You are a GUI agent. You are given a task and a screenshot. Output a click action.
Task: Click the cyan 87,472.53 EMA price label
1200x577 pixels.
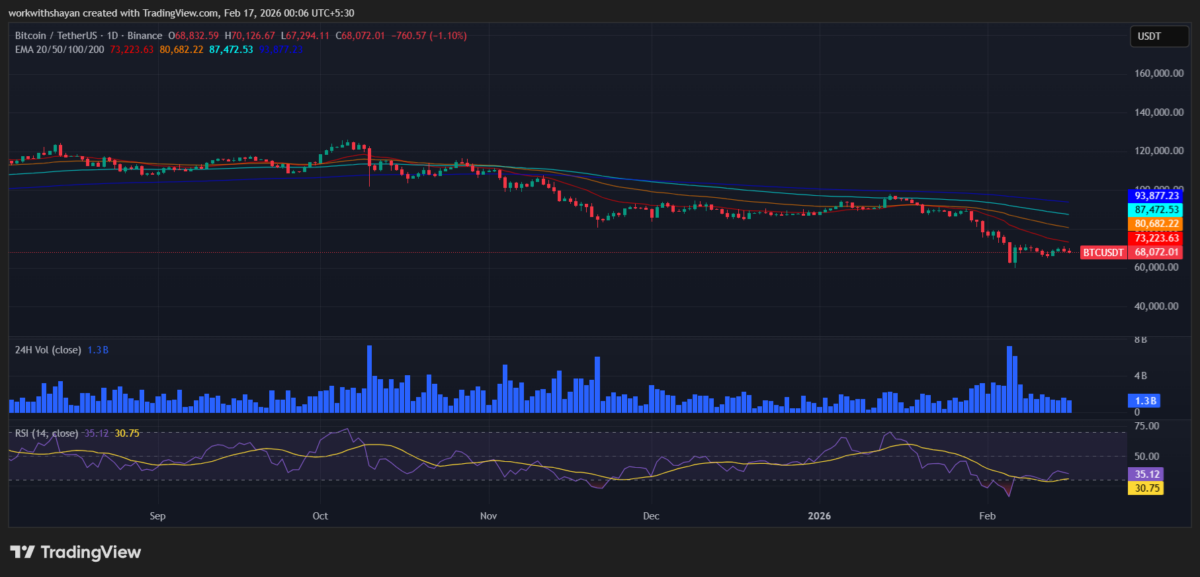1156,210
